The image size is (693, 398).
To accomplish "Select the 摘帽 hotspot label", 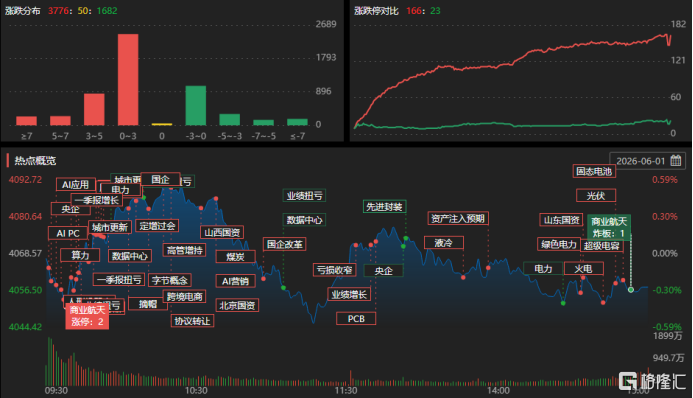I will point(148,304).
